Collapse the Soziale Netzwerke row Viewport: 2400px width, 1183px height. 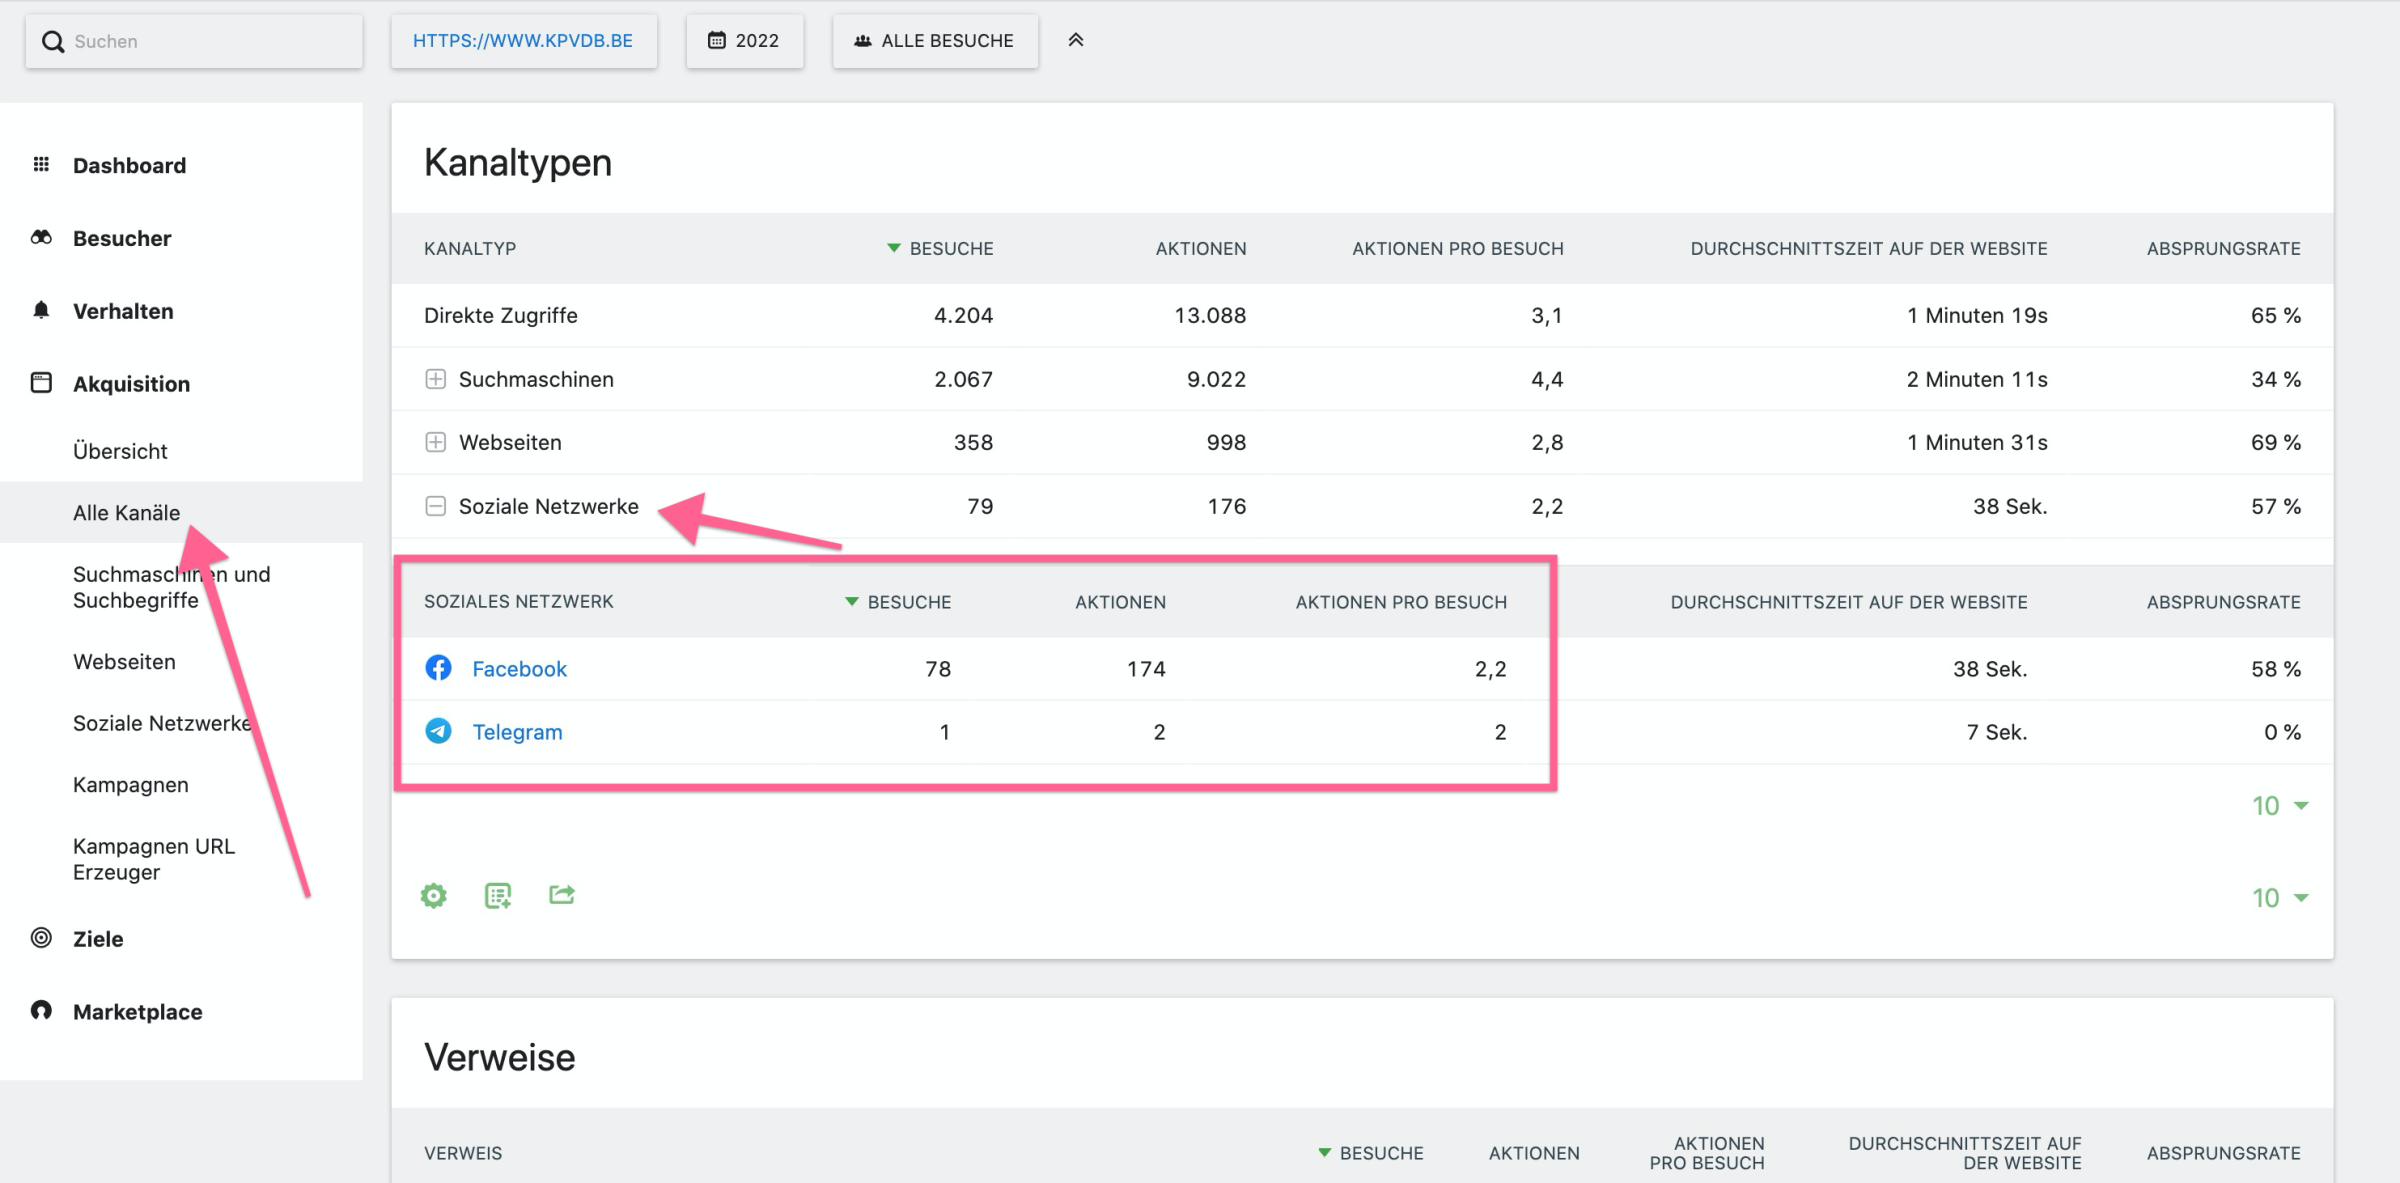tap(435, 506)
